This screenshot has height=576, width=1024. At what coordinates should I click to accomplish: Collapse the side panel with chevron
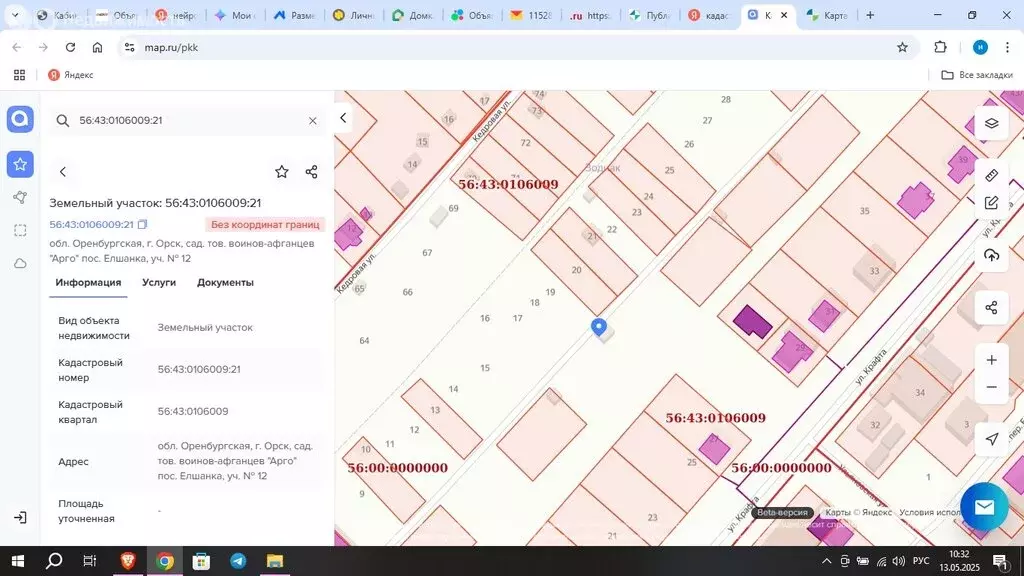pos(344,118)
